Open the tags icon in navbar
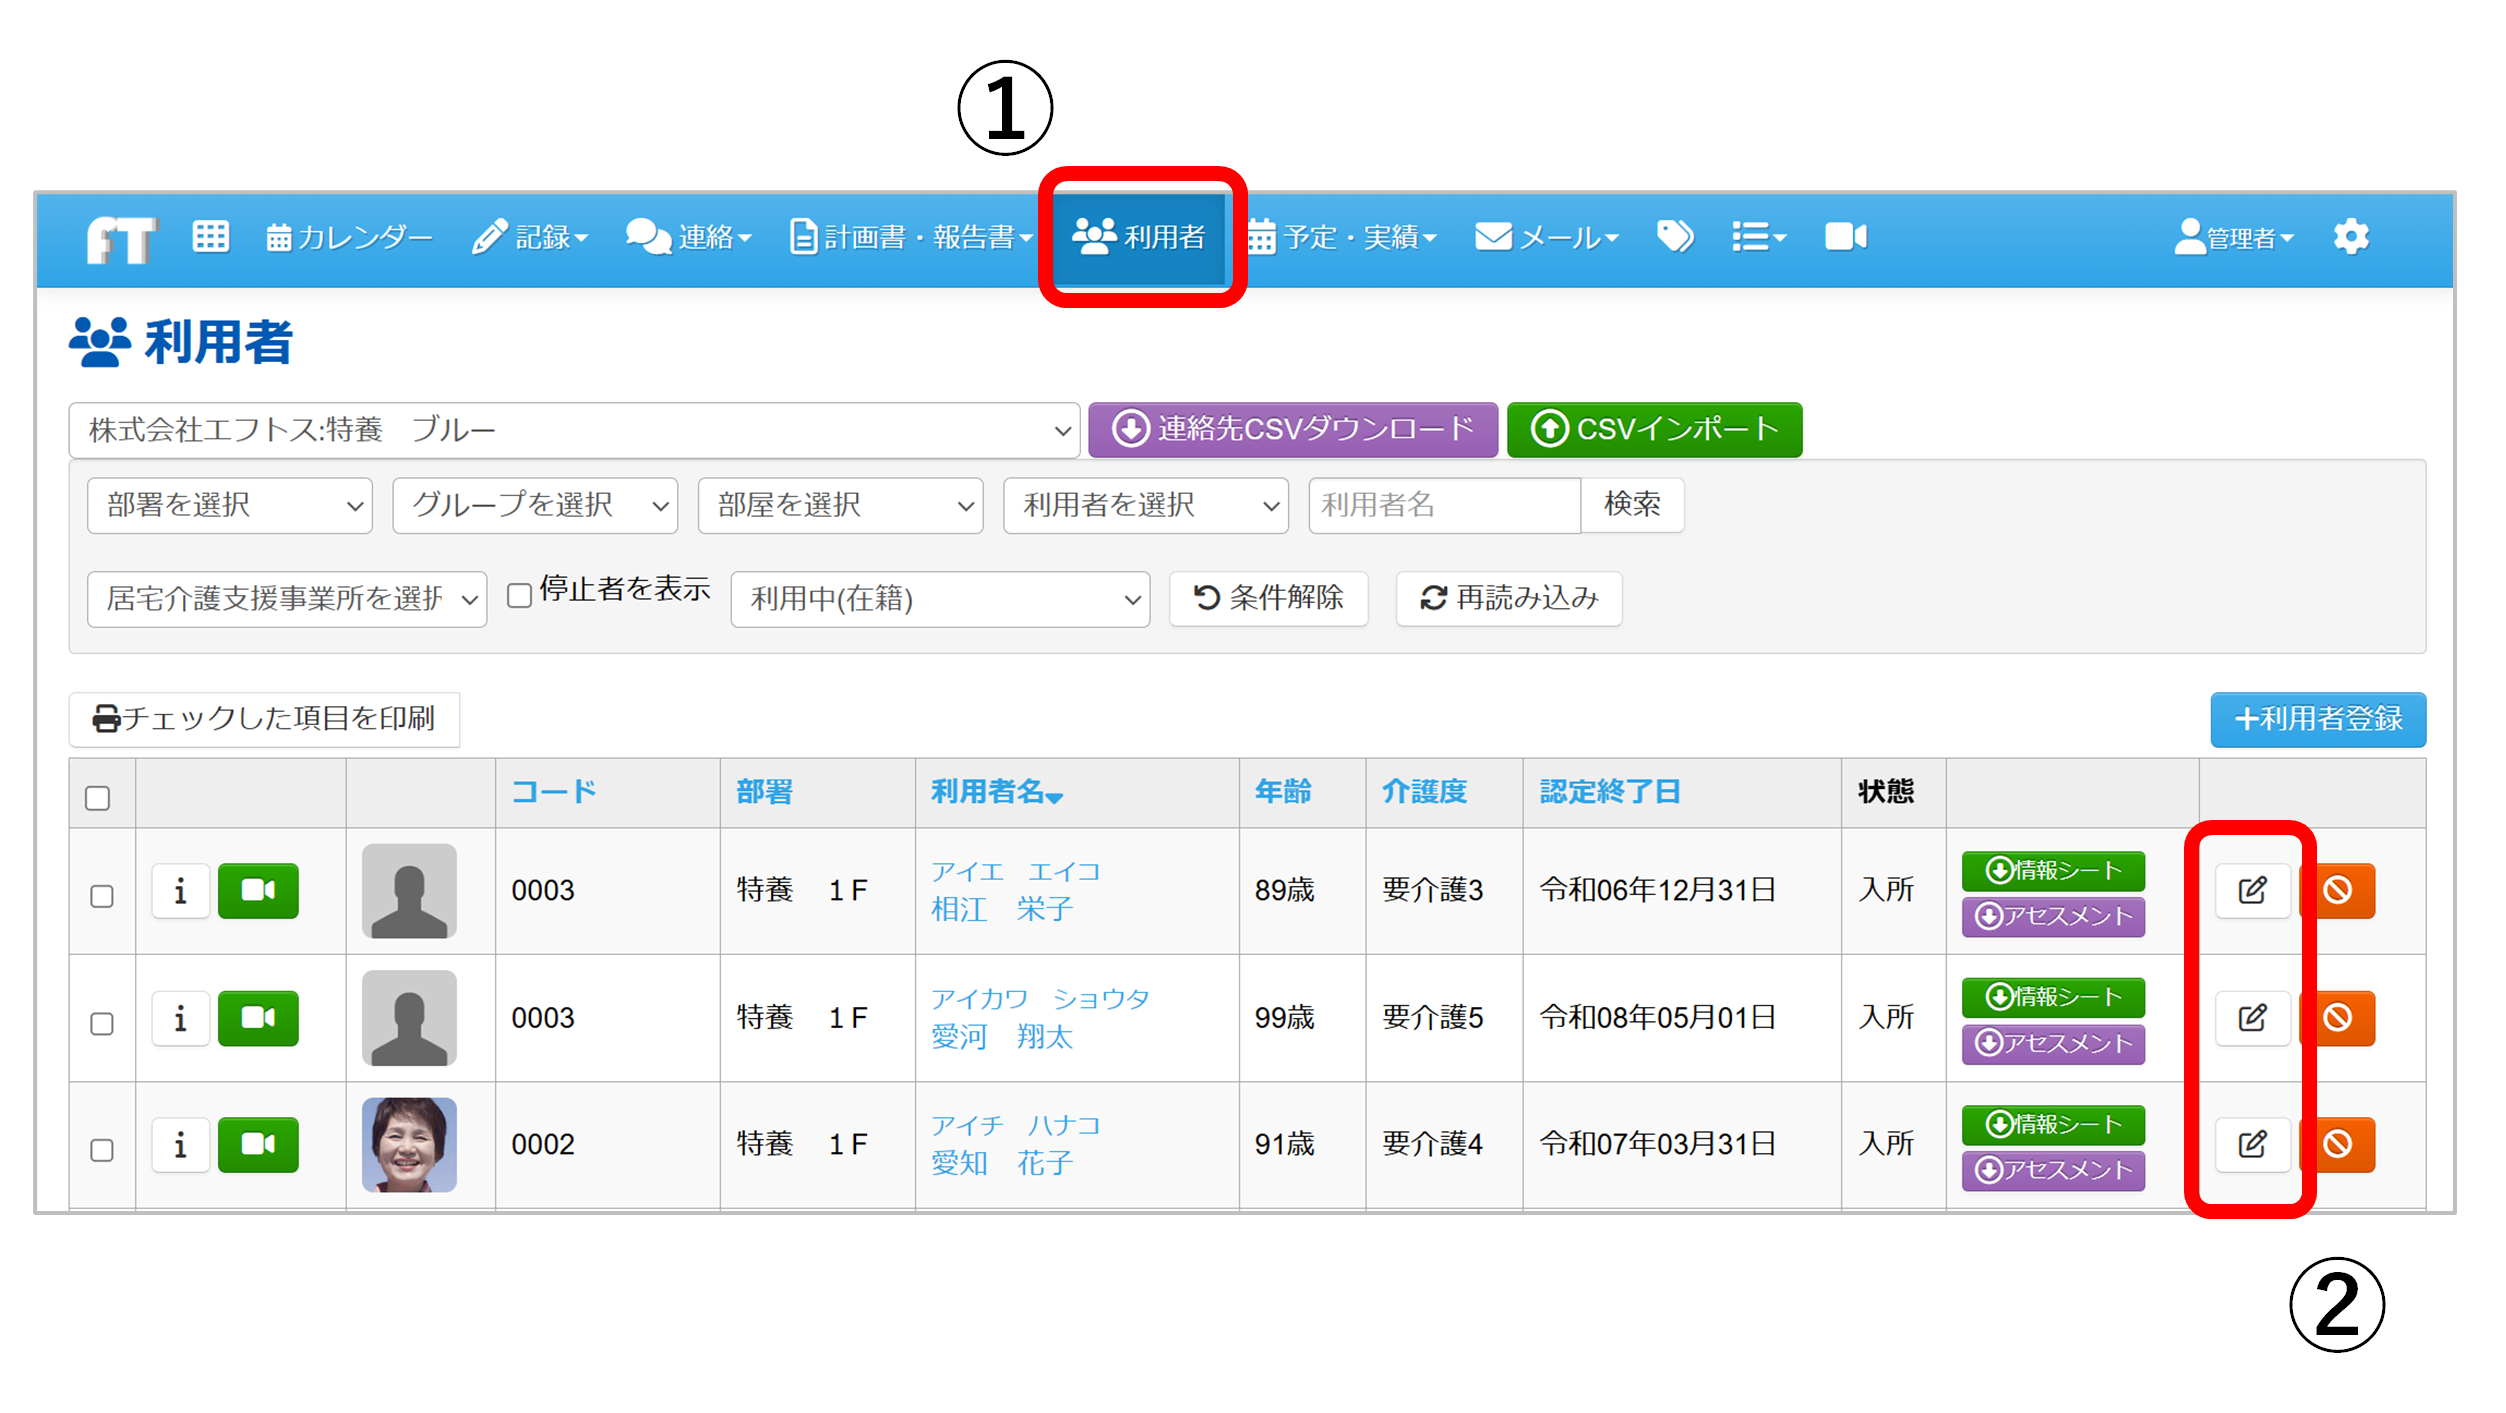This screenshot has width=2506, height=1413. coord(1674,237)
